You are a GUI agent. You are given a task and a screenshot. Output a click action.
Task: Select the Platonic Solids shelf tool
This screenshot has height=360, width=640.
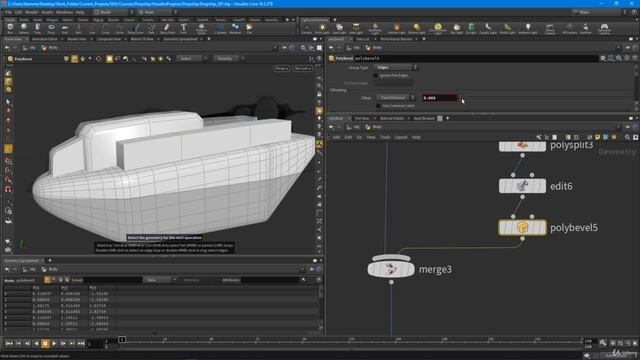201,28
